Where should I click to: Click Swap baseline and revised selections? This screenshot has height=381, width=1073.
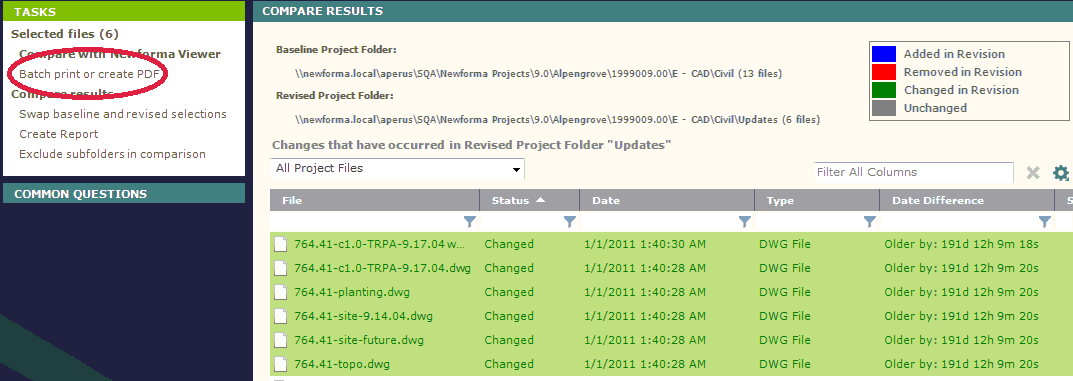[x=122, y=114]
